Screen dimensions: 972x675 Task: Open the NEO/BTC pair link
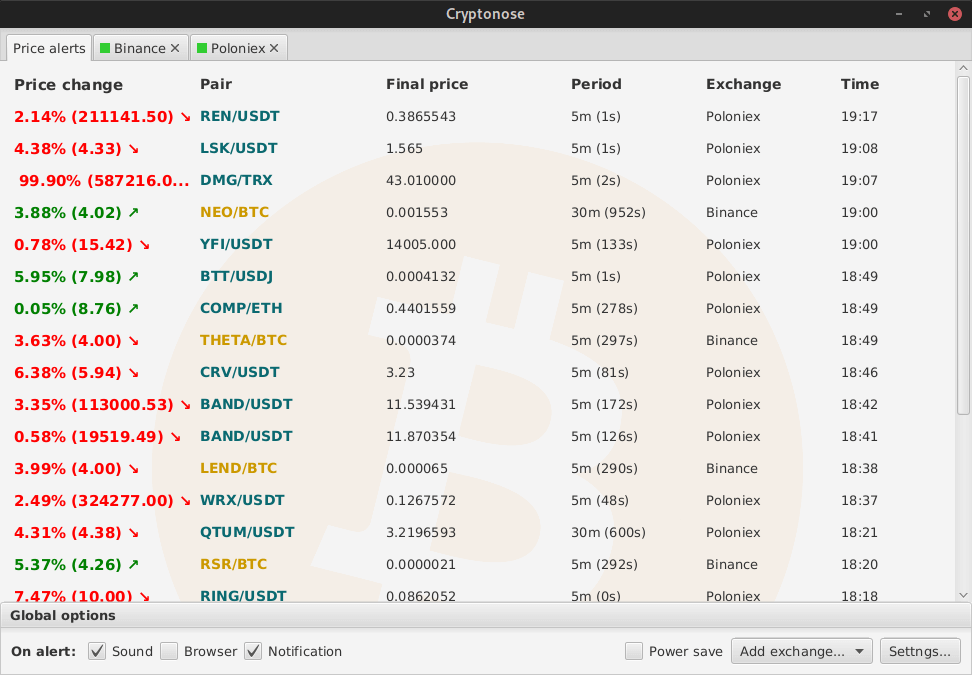234,213
